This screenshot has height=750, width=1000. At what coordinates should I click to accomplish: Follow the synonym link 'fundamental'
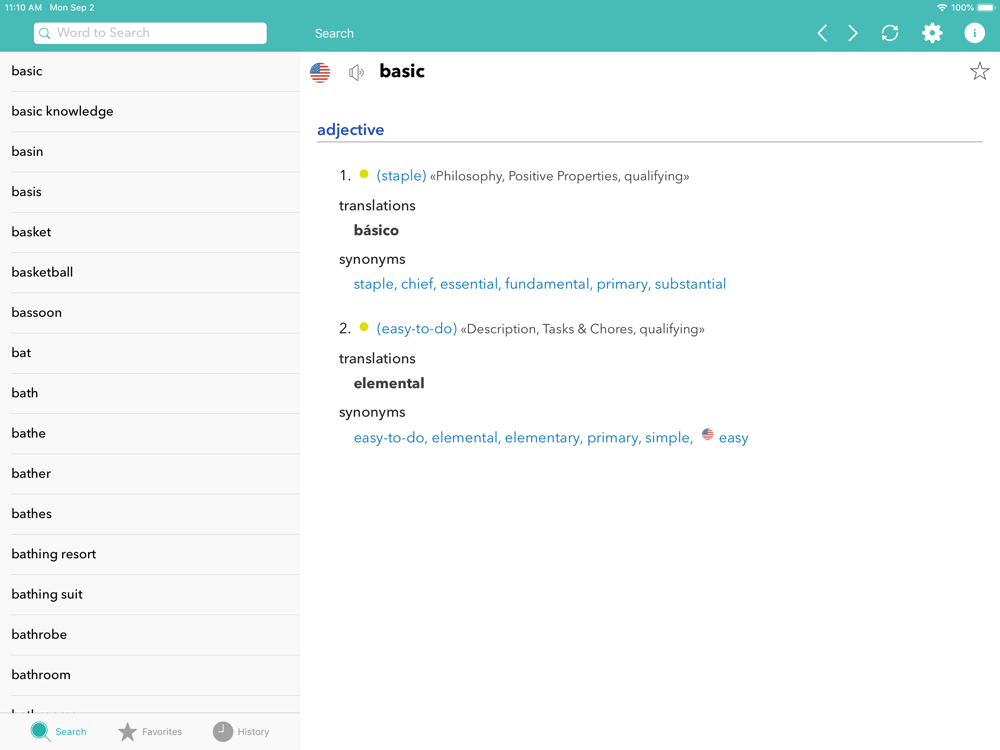(x=547, y=284)
